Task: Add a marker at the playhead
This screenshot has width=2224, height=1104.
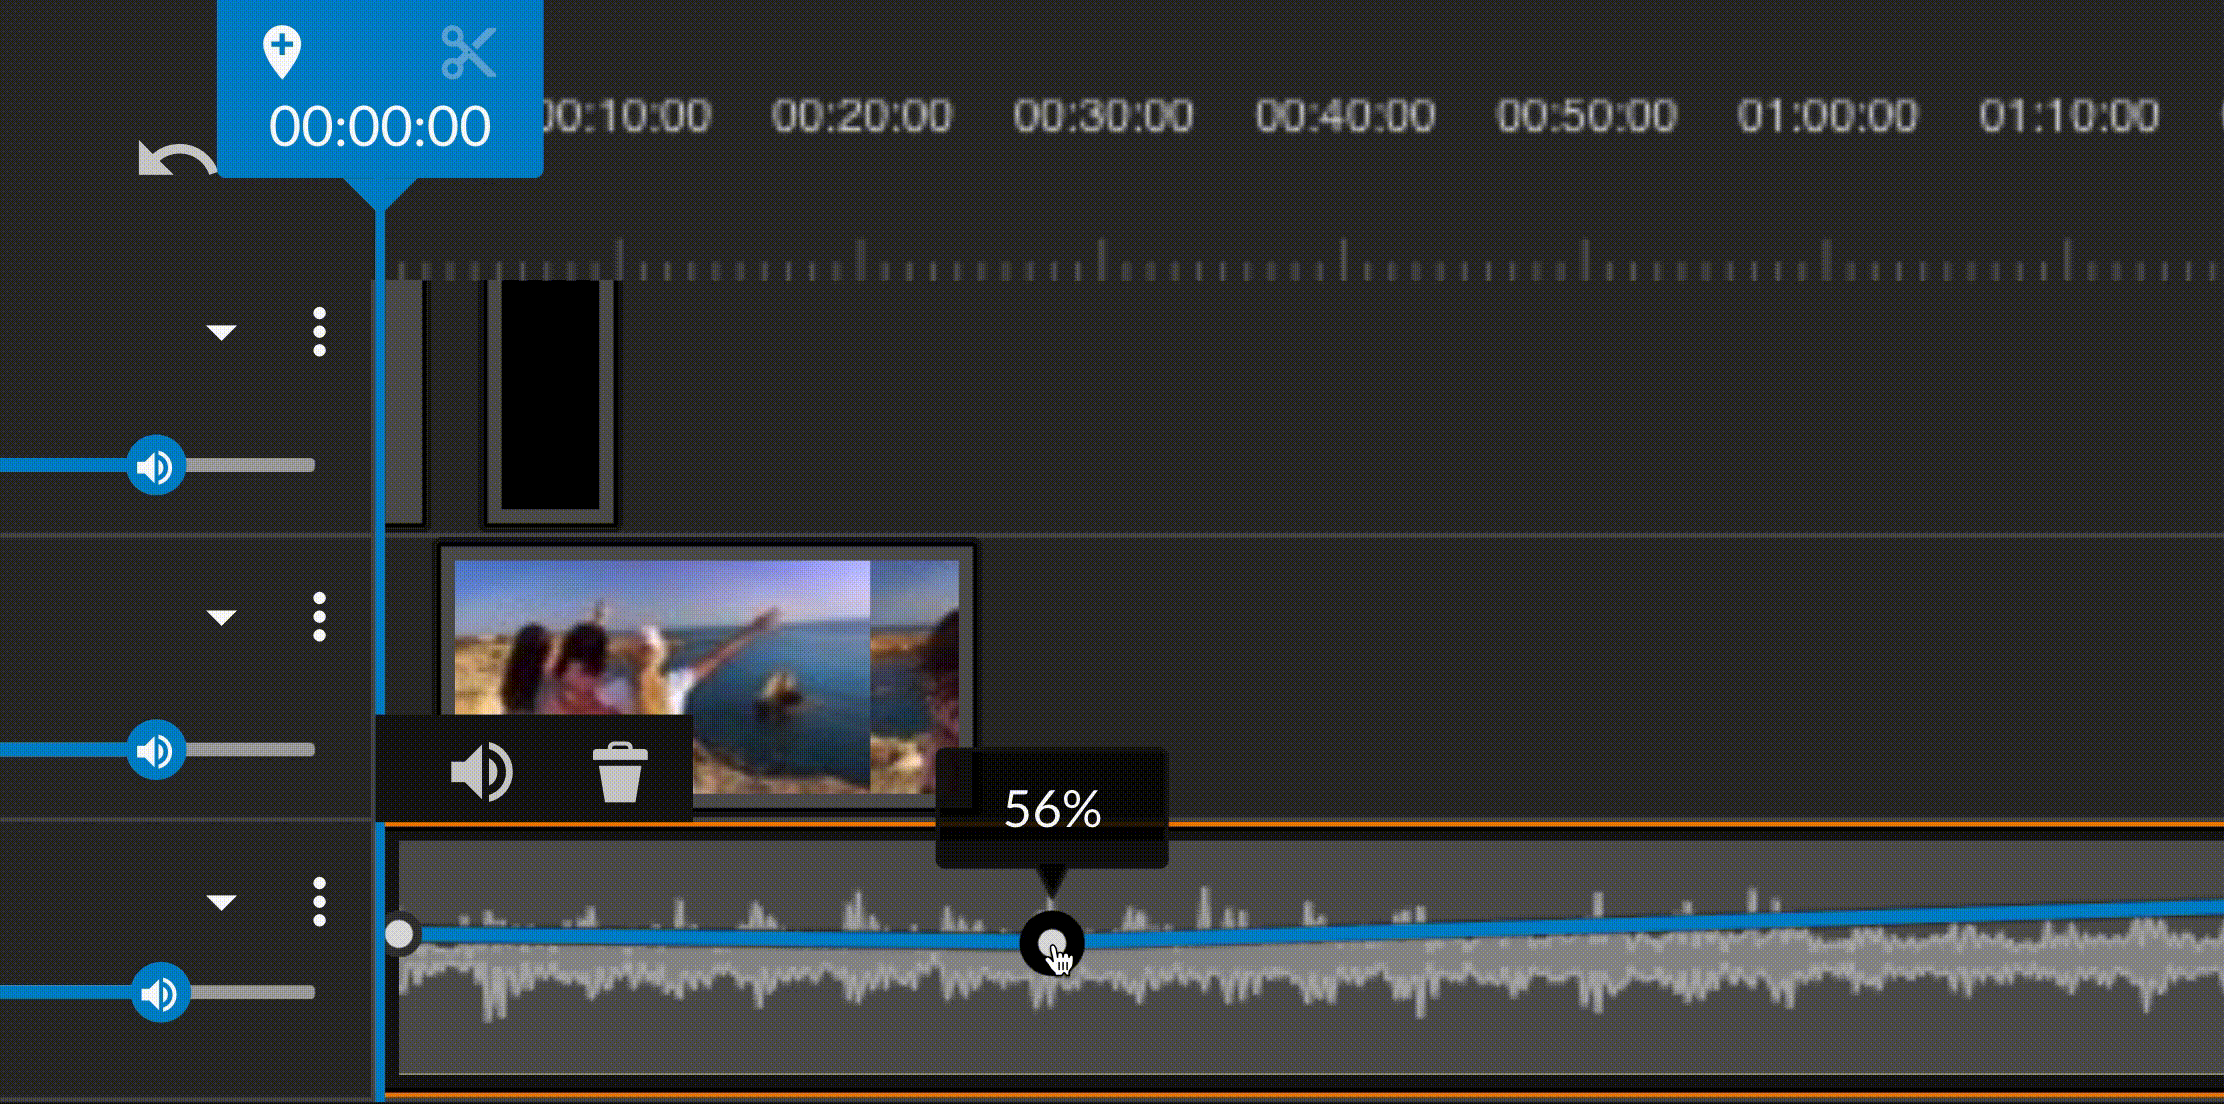Action: (282, 52)
